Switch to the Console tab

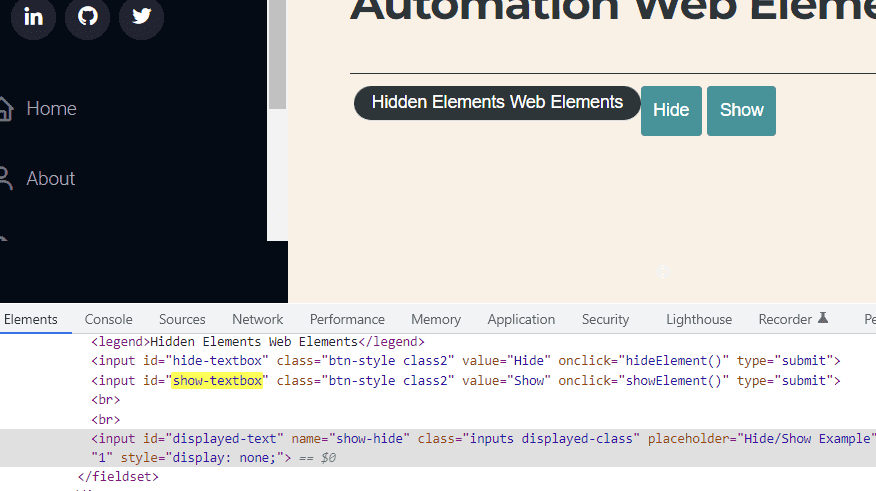(108, 319)
